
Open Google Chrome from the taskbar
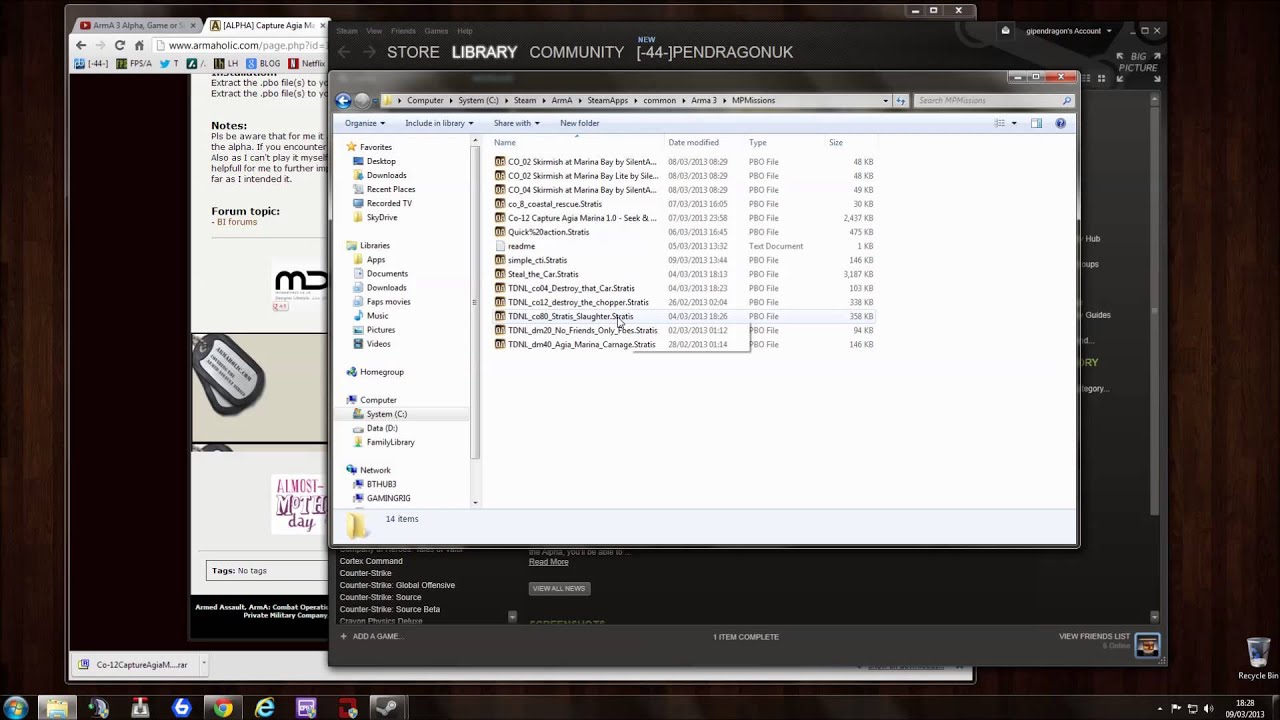coord(222,708)
